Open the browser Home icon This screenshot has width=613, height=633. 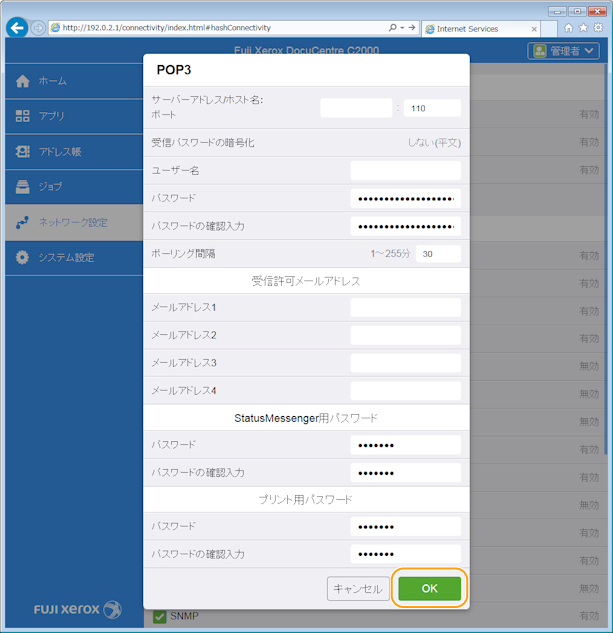[x=569, y=28]
